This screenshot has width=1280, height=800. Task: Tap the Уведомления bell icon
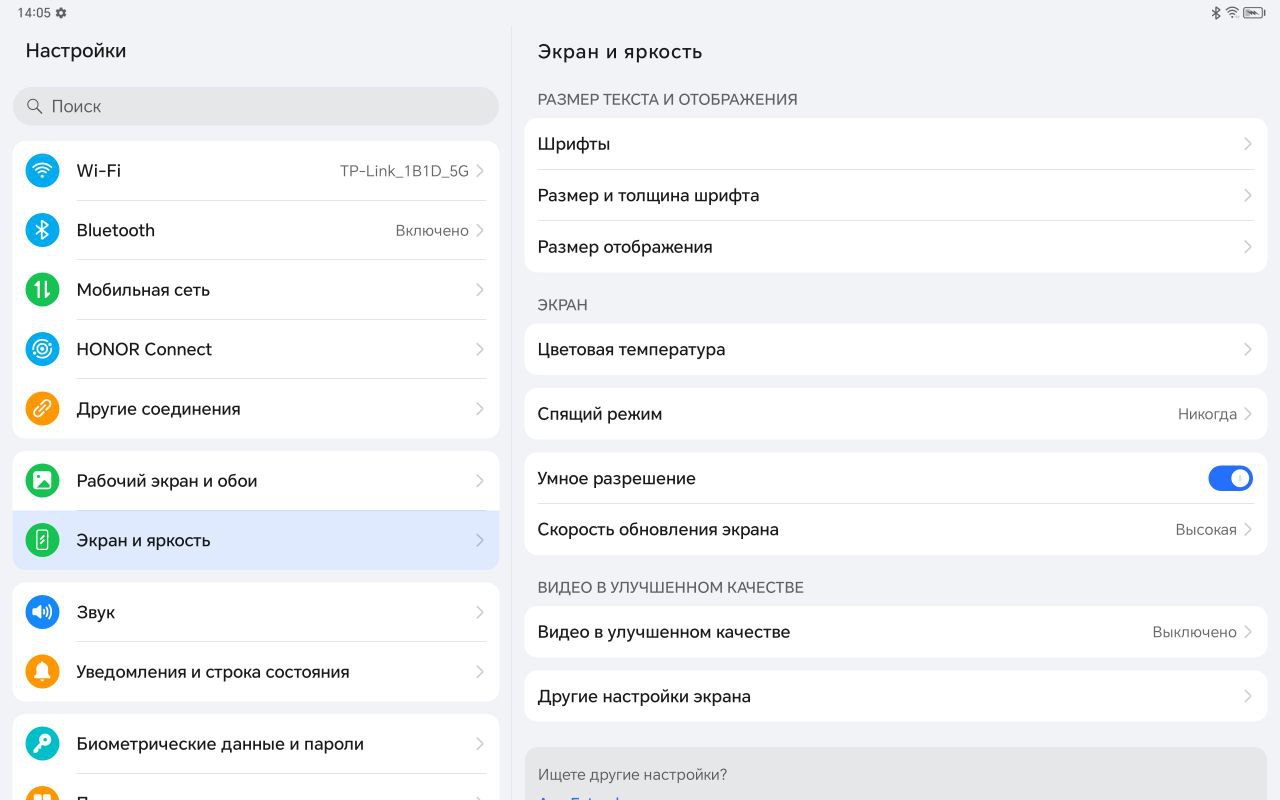coord(42,672)
